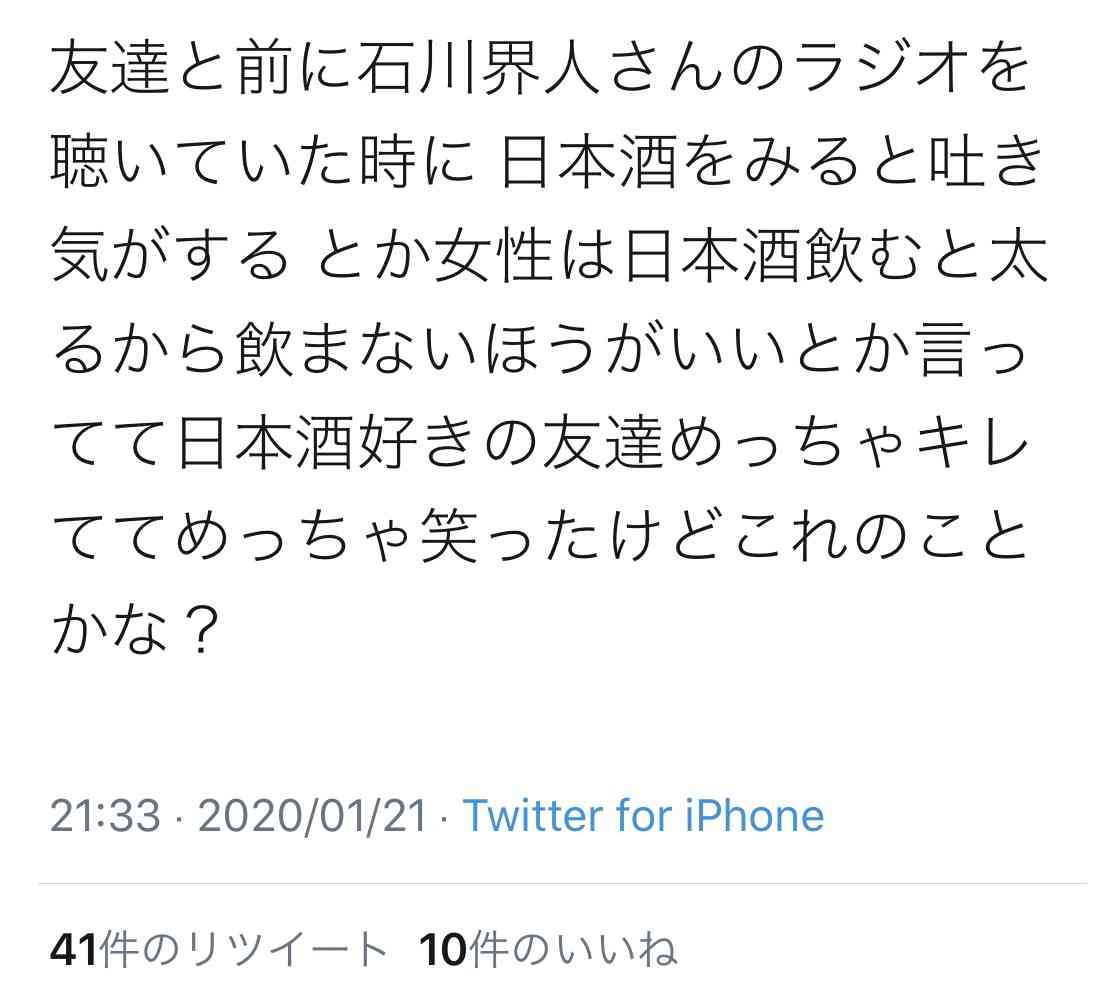View the 41件のリツイート list
Viewport: 1099px width, 1006px height.
(219, 949)
